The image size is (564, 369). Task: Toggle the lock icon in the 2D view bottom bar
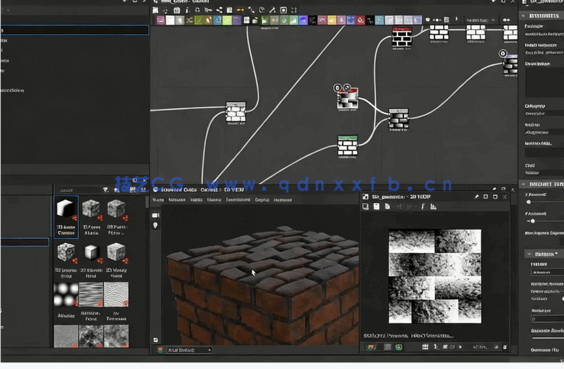tap(505, 347)
